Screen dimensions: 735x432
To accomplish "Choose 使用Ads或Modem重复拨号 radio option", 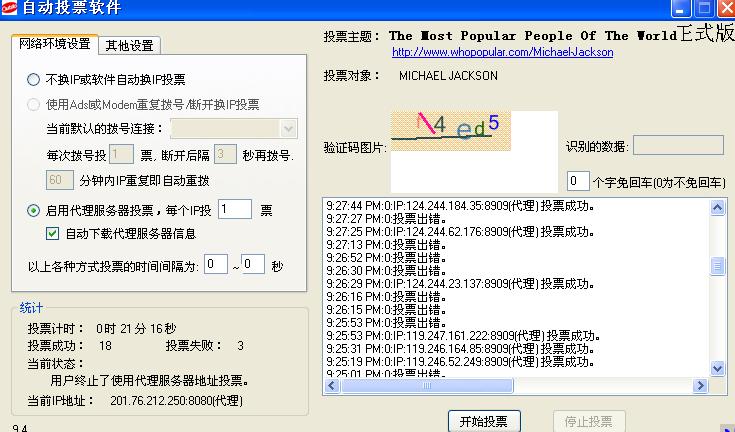I will coord(35,104).
